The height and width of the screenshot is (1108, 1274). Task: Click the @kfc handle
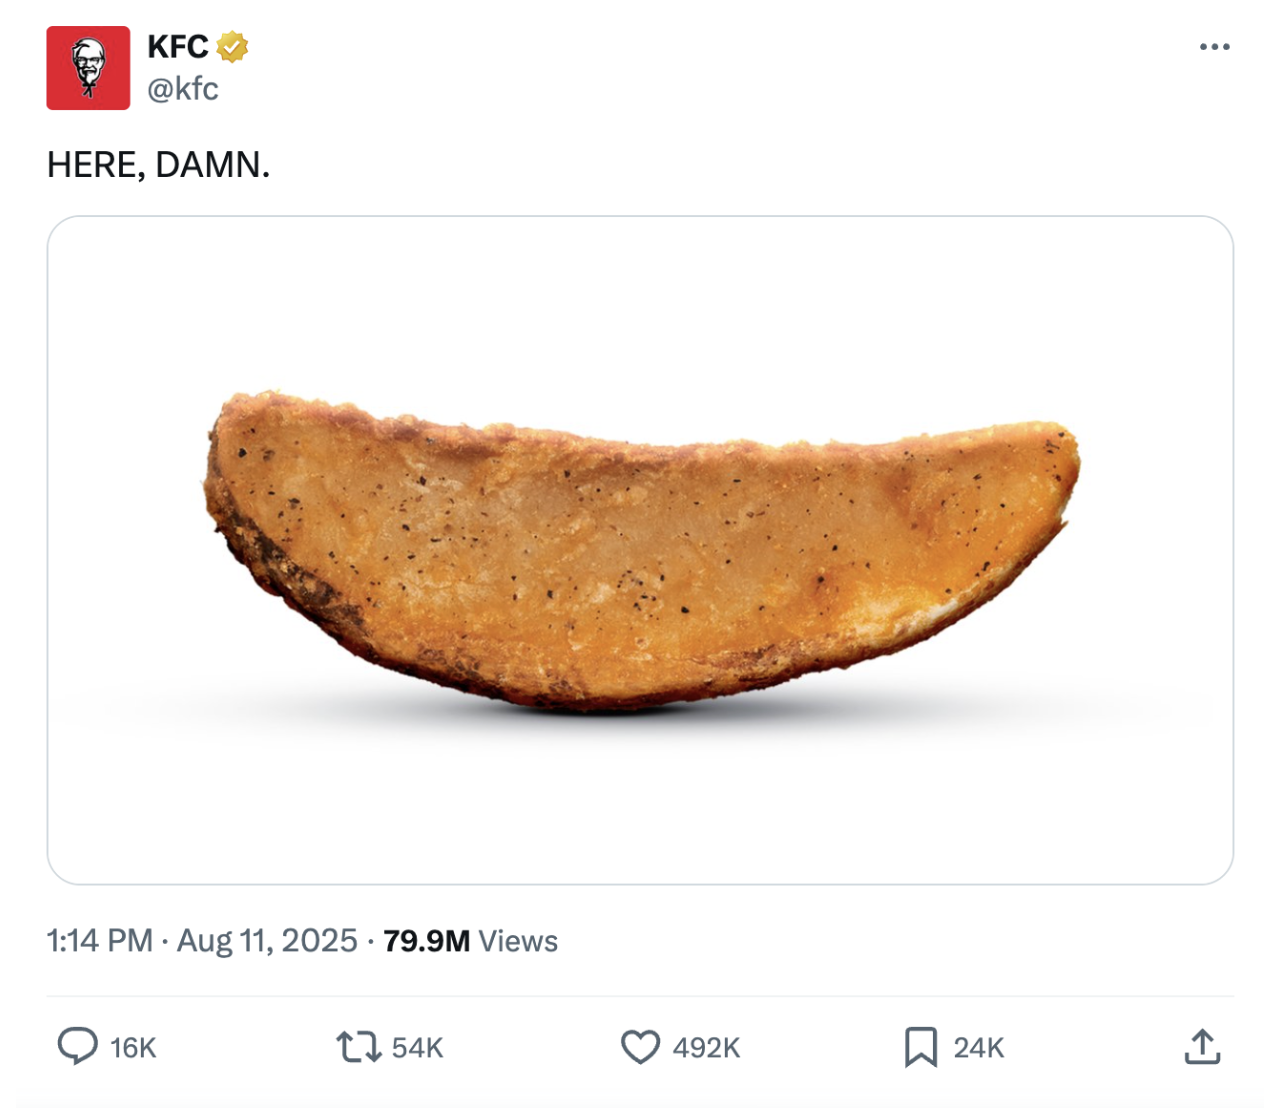183,90
